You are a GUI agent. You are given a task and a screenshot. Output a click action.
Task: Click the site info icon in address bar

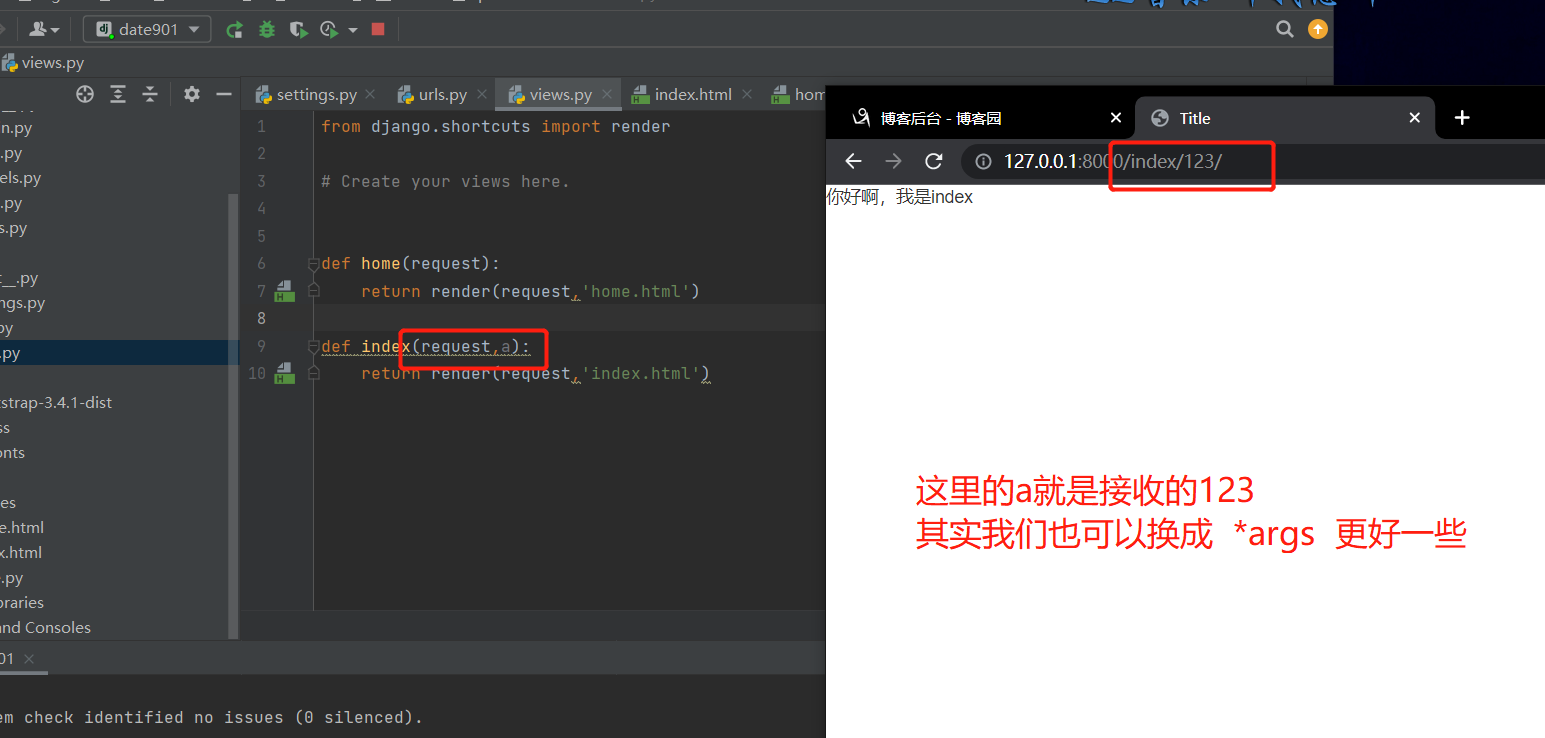click(x=983, y=161)
